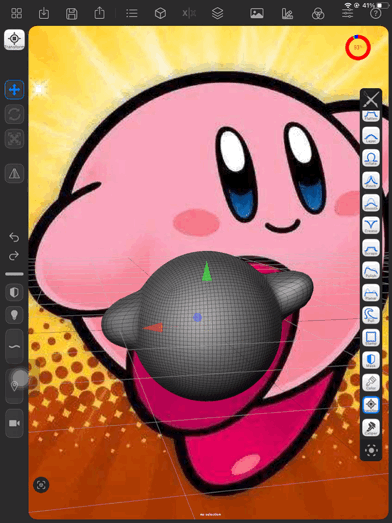Open the background image menu icon

pyautogui.click(x=257, y=13)
